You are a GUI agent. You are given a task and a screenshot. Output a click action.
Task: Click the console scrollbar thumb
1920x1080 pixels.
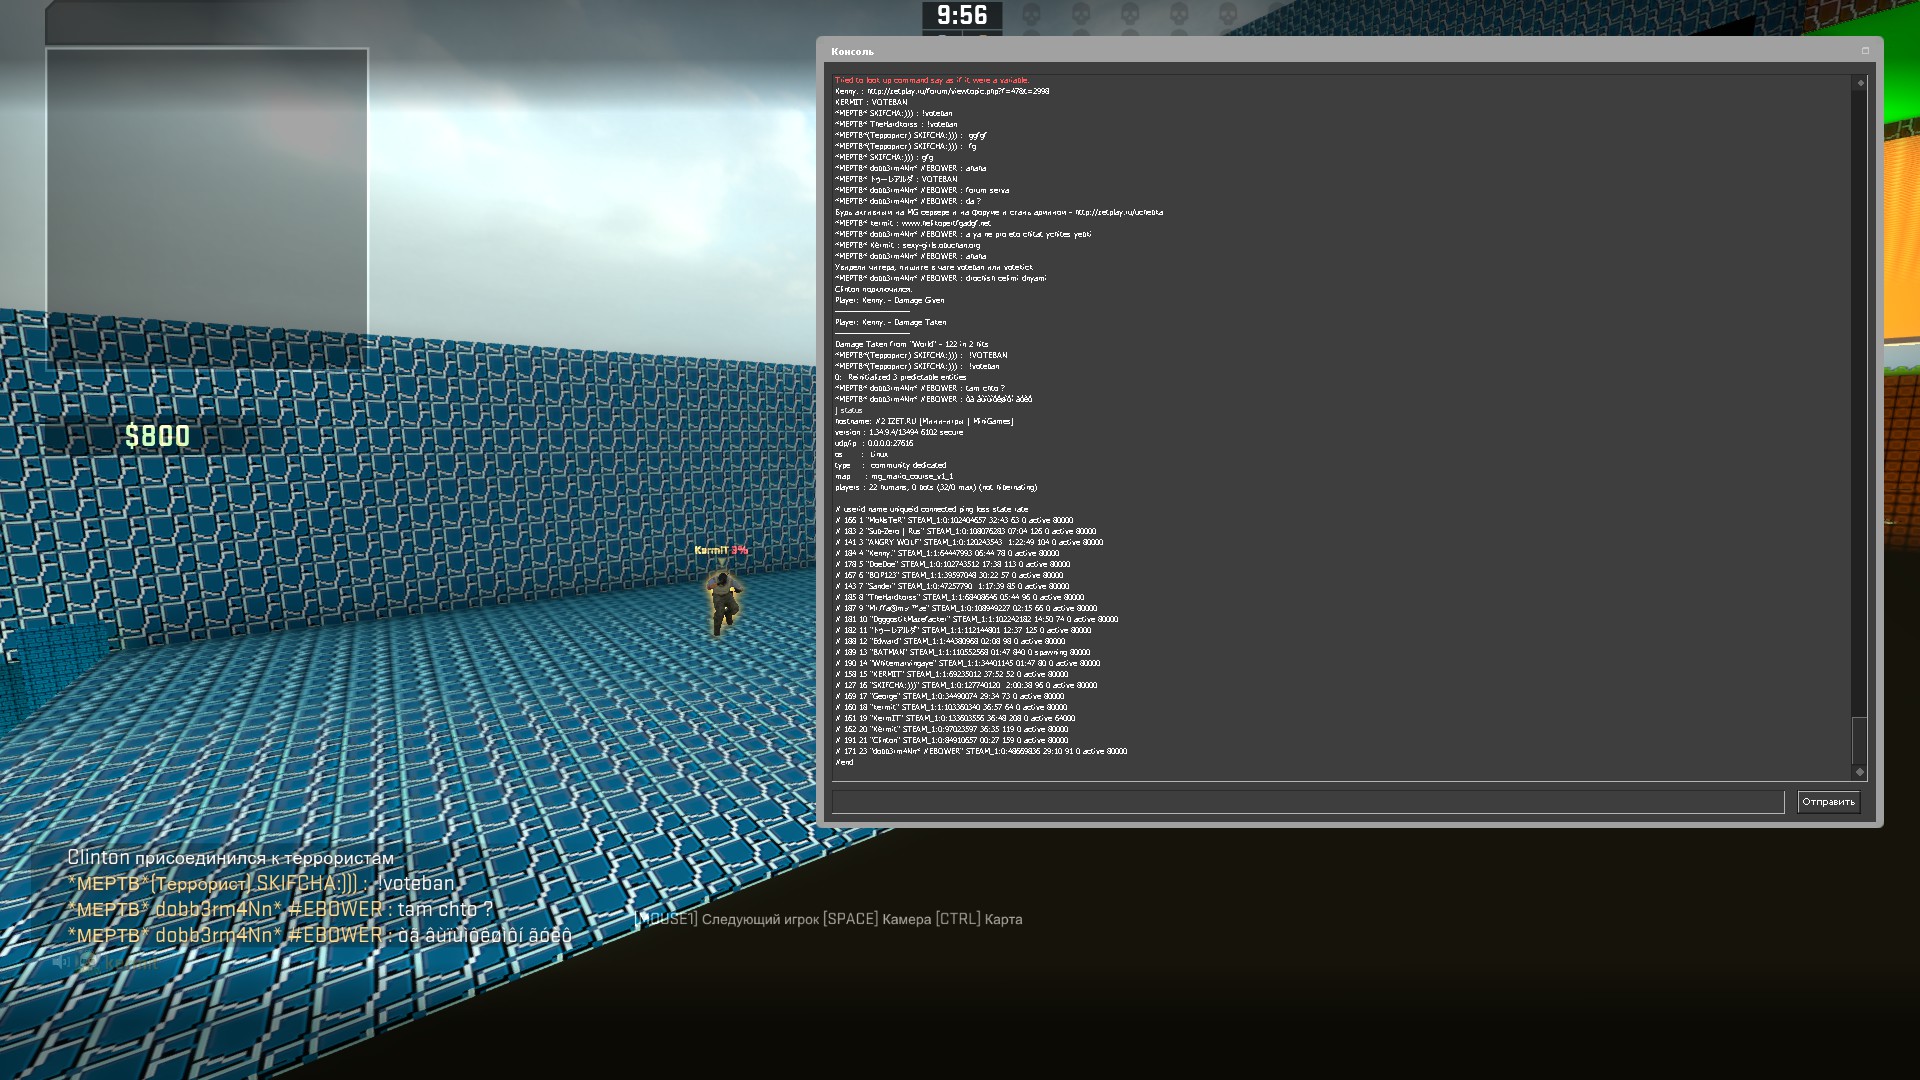click(1860, 741)
